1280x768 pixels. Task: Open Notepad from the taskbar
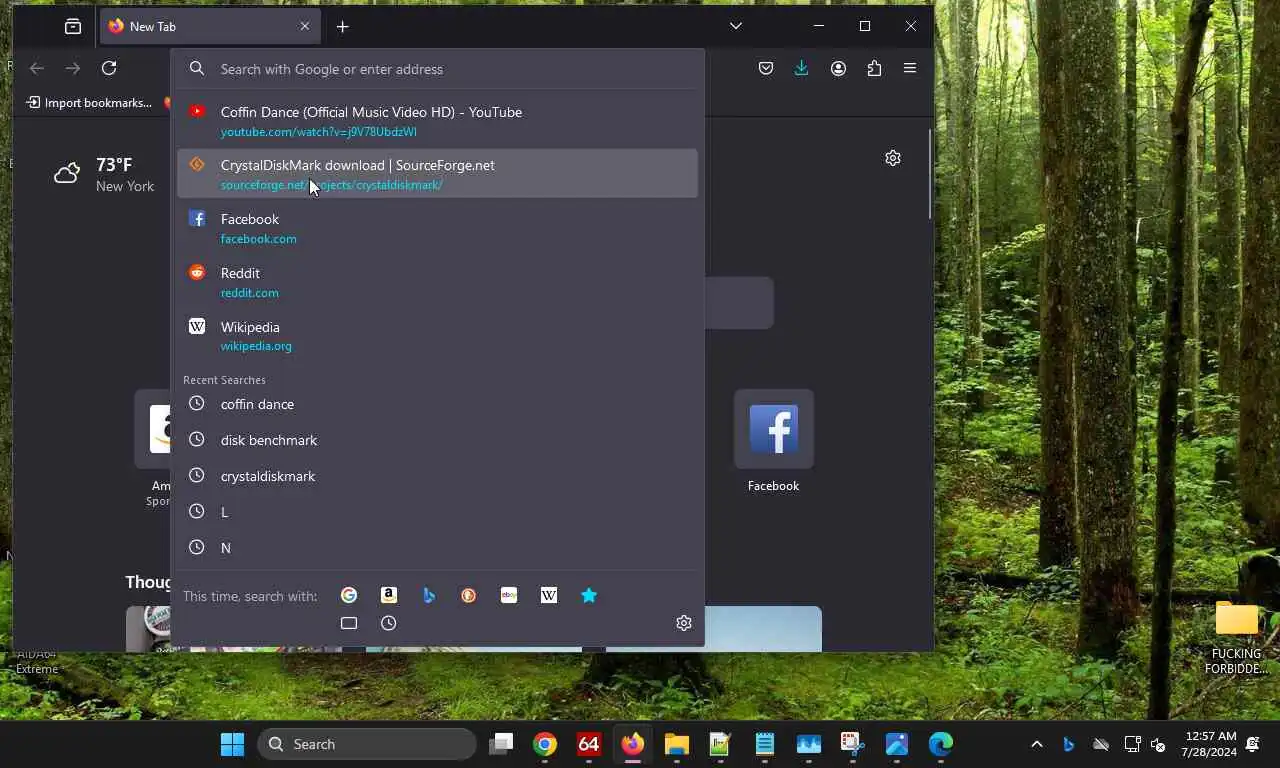[x=765, y=744]
